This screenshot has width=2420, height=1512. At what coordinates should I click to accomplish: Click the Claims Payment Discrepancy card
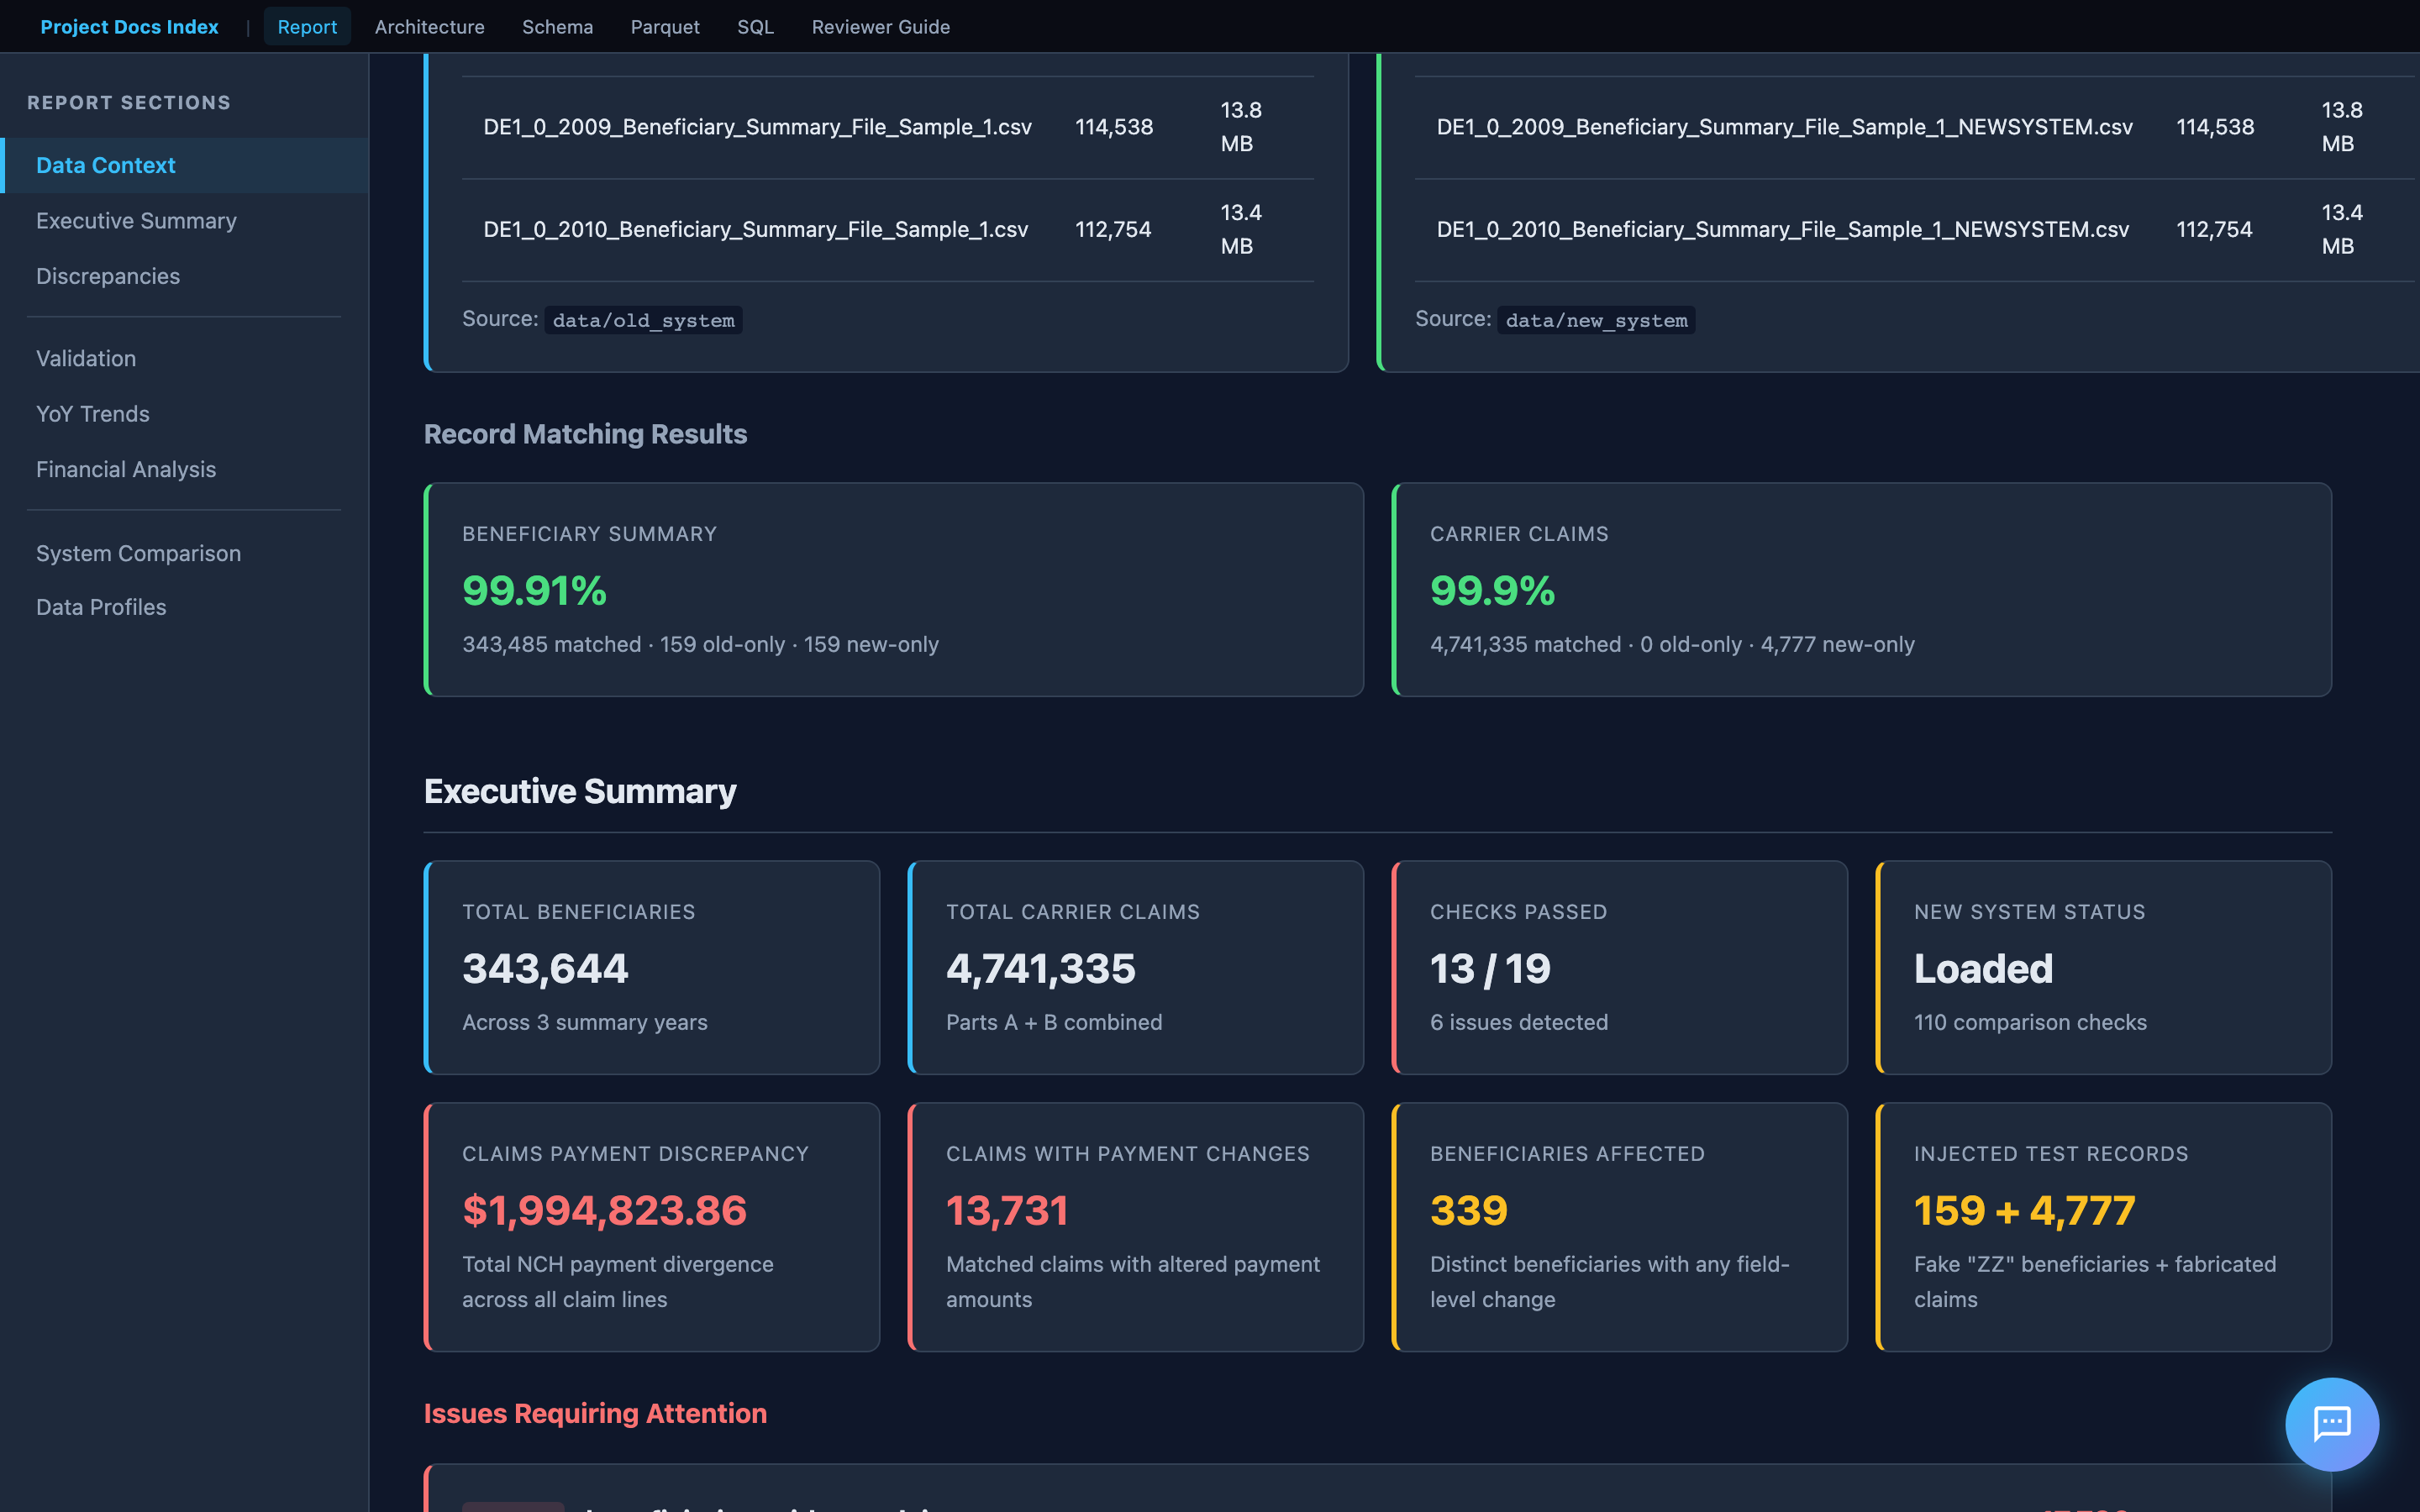[652, 1226]
